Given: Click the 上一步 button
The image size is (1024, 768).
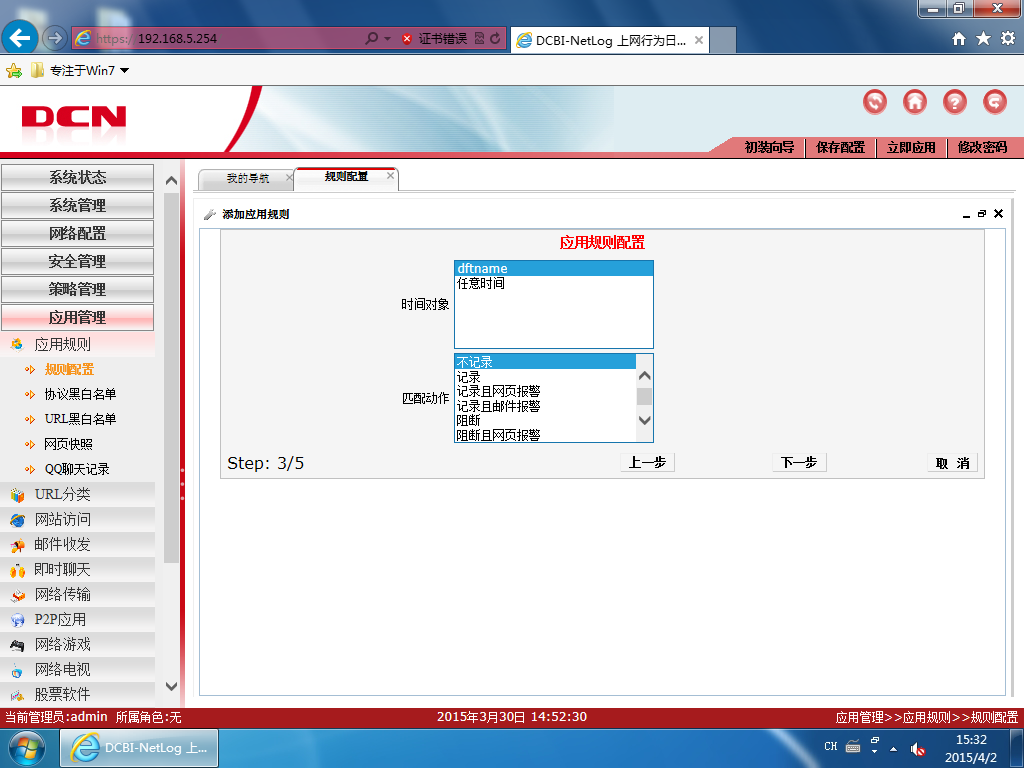Looking at the screenshot, I should [x=647, y=462].
